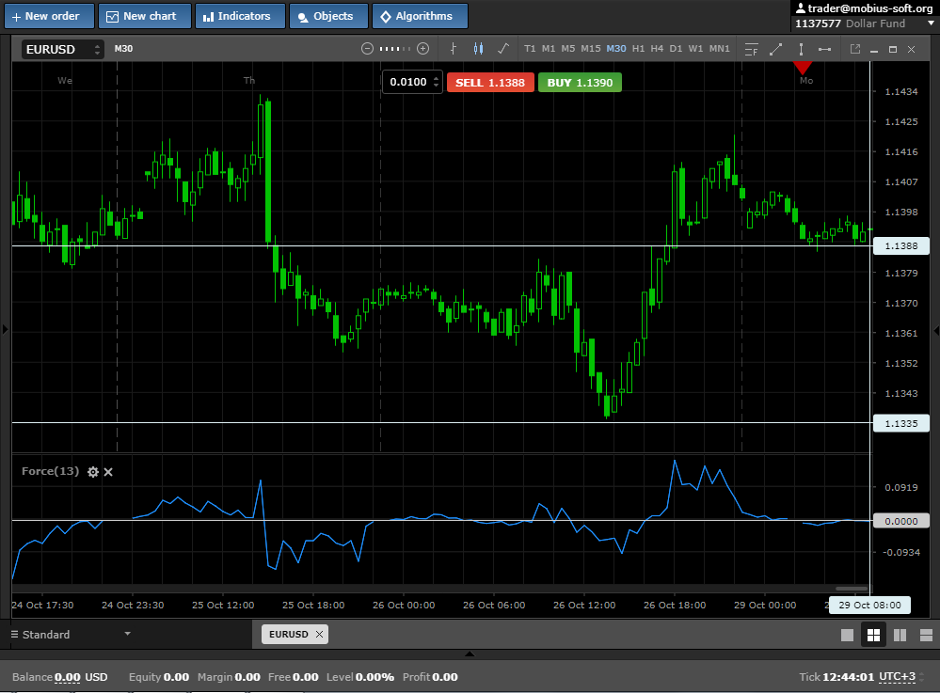Switch to candlestick chart type
Image resolution: width=940 pixels, height=693 pixels.
[x=478, y=49]
